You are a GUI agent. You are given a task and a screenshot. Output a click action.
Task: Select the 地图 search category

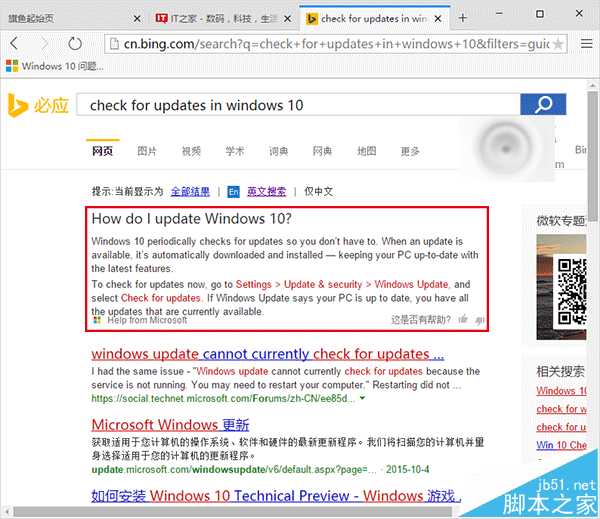(367, 151)
